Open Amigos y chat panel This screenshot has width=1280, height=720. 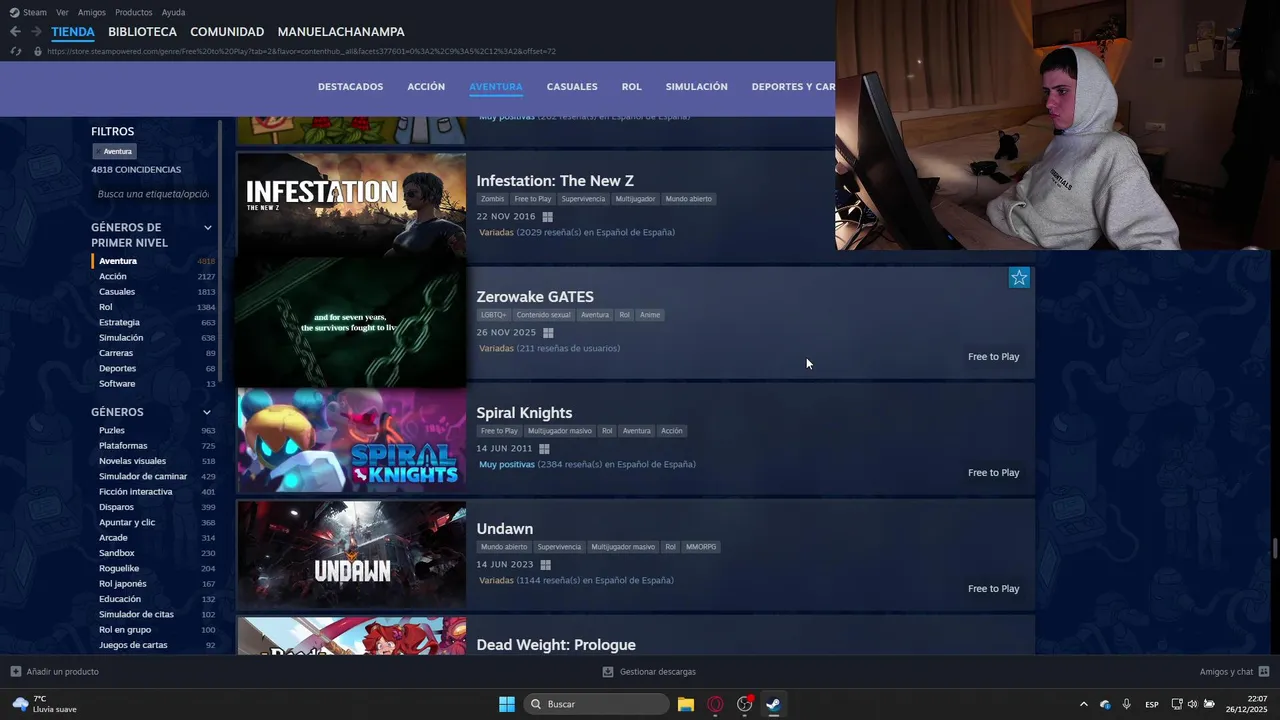tap(1234, 672)
